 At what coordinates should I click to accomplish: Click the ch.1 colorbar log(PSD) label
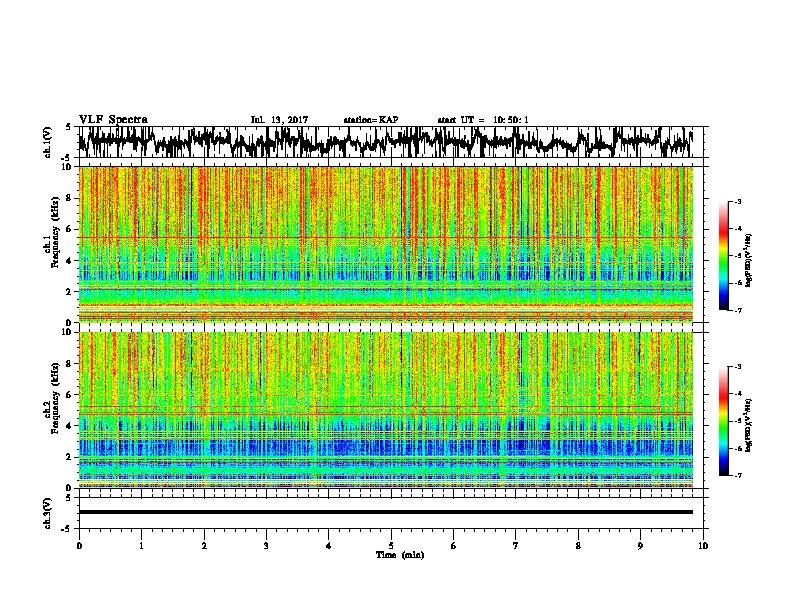pos(748,260)
